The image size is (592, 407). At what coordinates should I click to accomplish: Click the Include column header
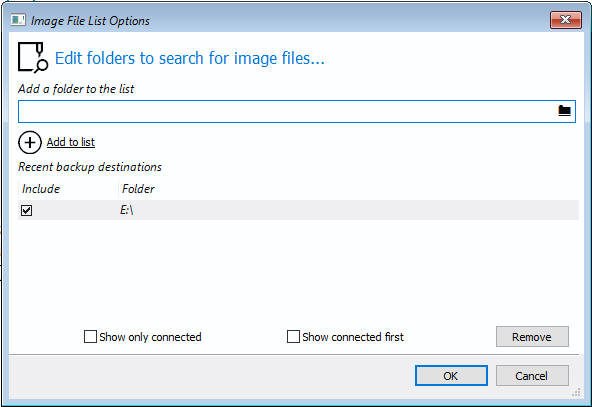(x=68, y=189)
